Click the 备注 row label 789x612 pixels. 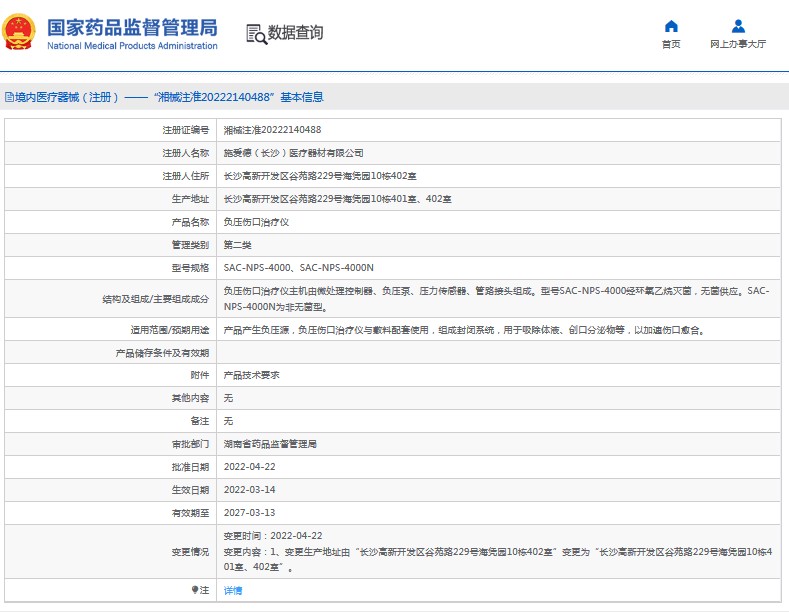200,421
